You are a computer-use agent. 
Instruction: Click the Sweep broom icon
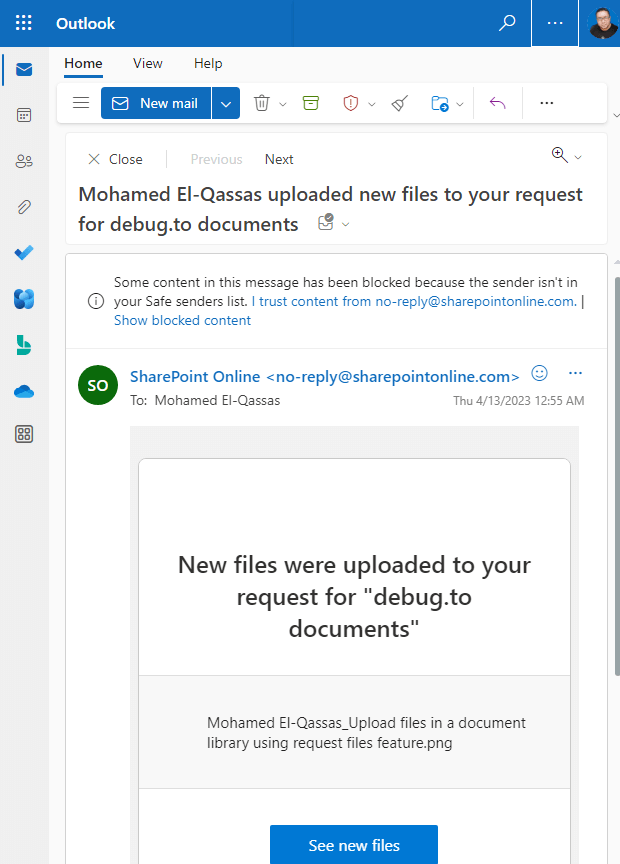400,103
